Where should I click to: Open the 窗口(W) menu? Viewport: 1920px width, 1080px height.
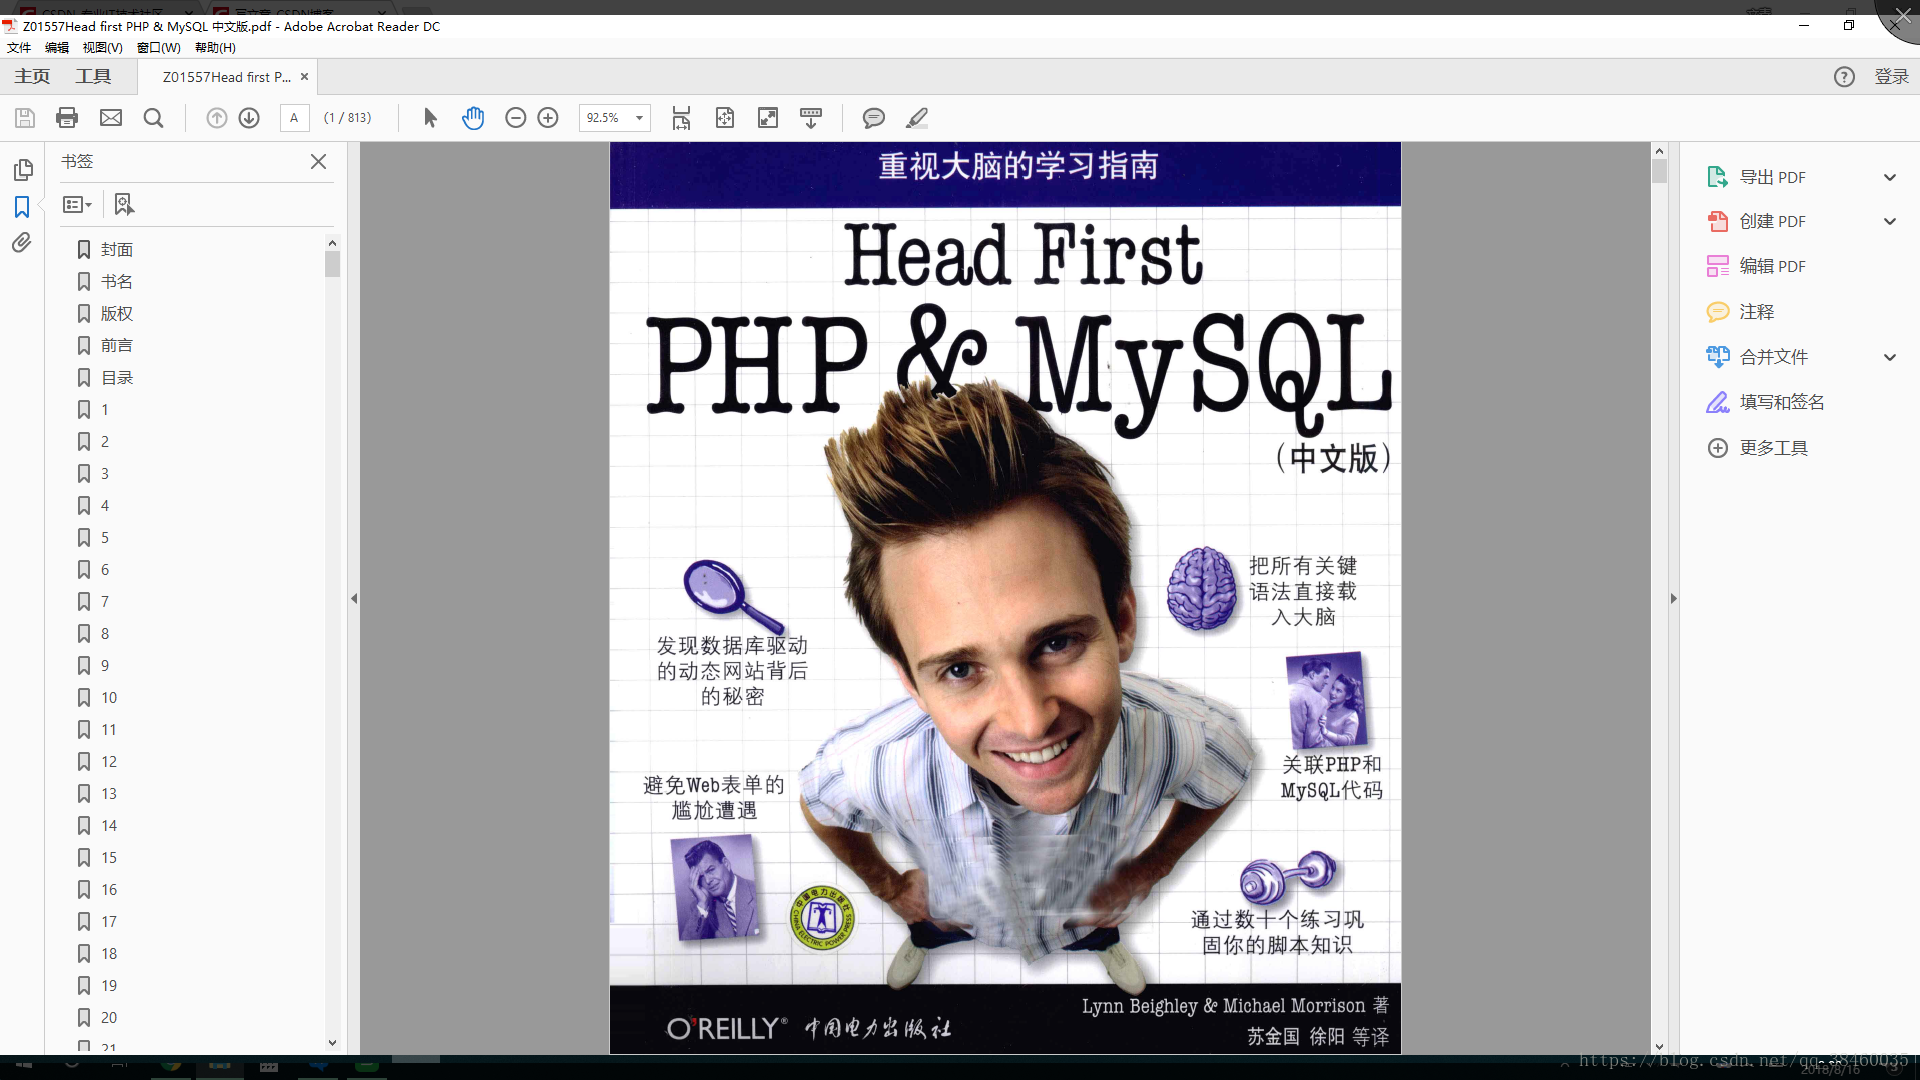(158, 48)
